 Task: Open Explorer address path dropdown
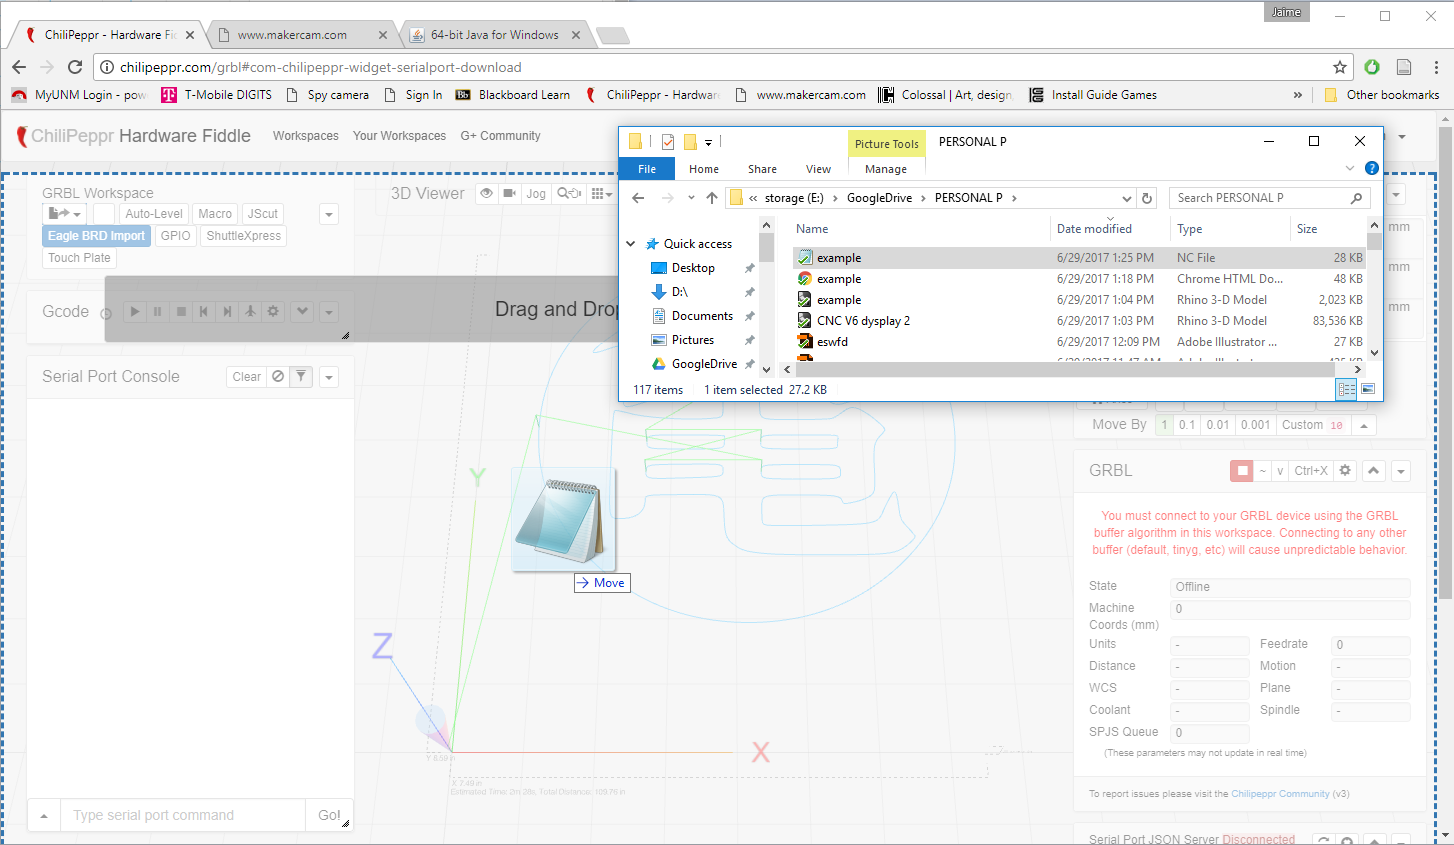click(x=1127, y=198)
